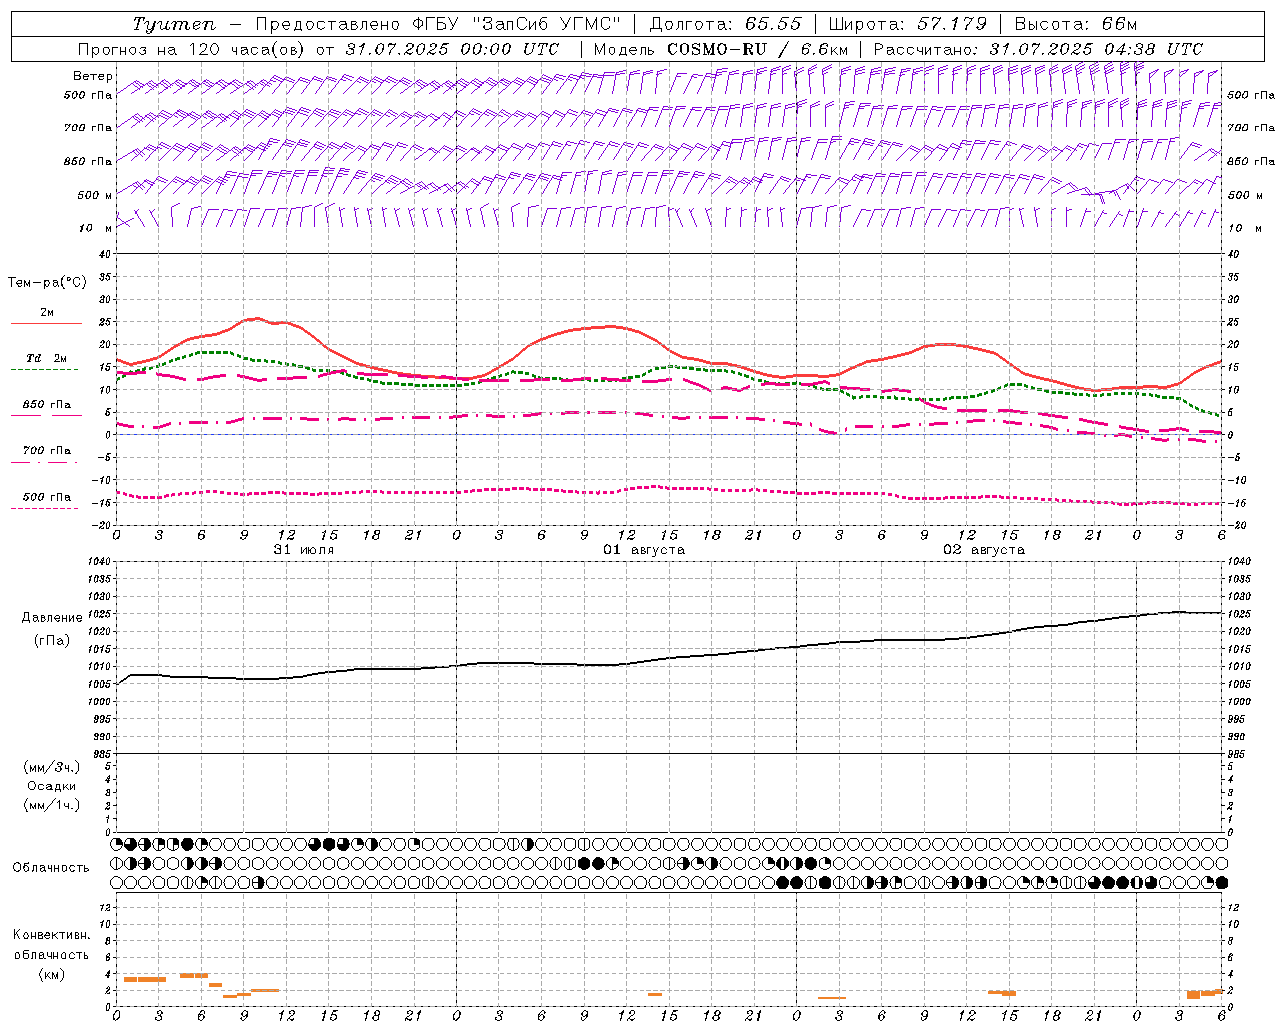Click the 'Конвективн.' convective label
Screen dimensions: 1280x1024
click(51, 935)
